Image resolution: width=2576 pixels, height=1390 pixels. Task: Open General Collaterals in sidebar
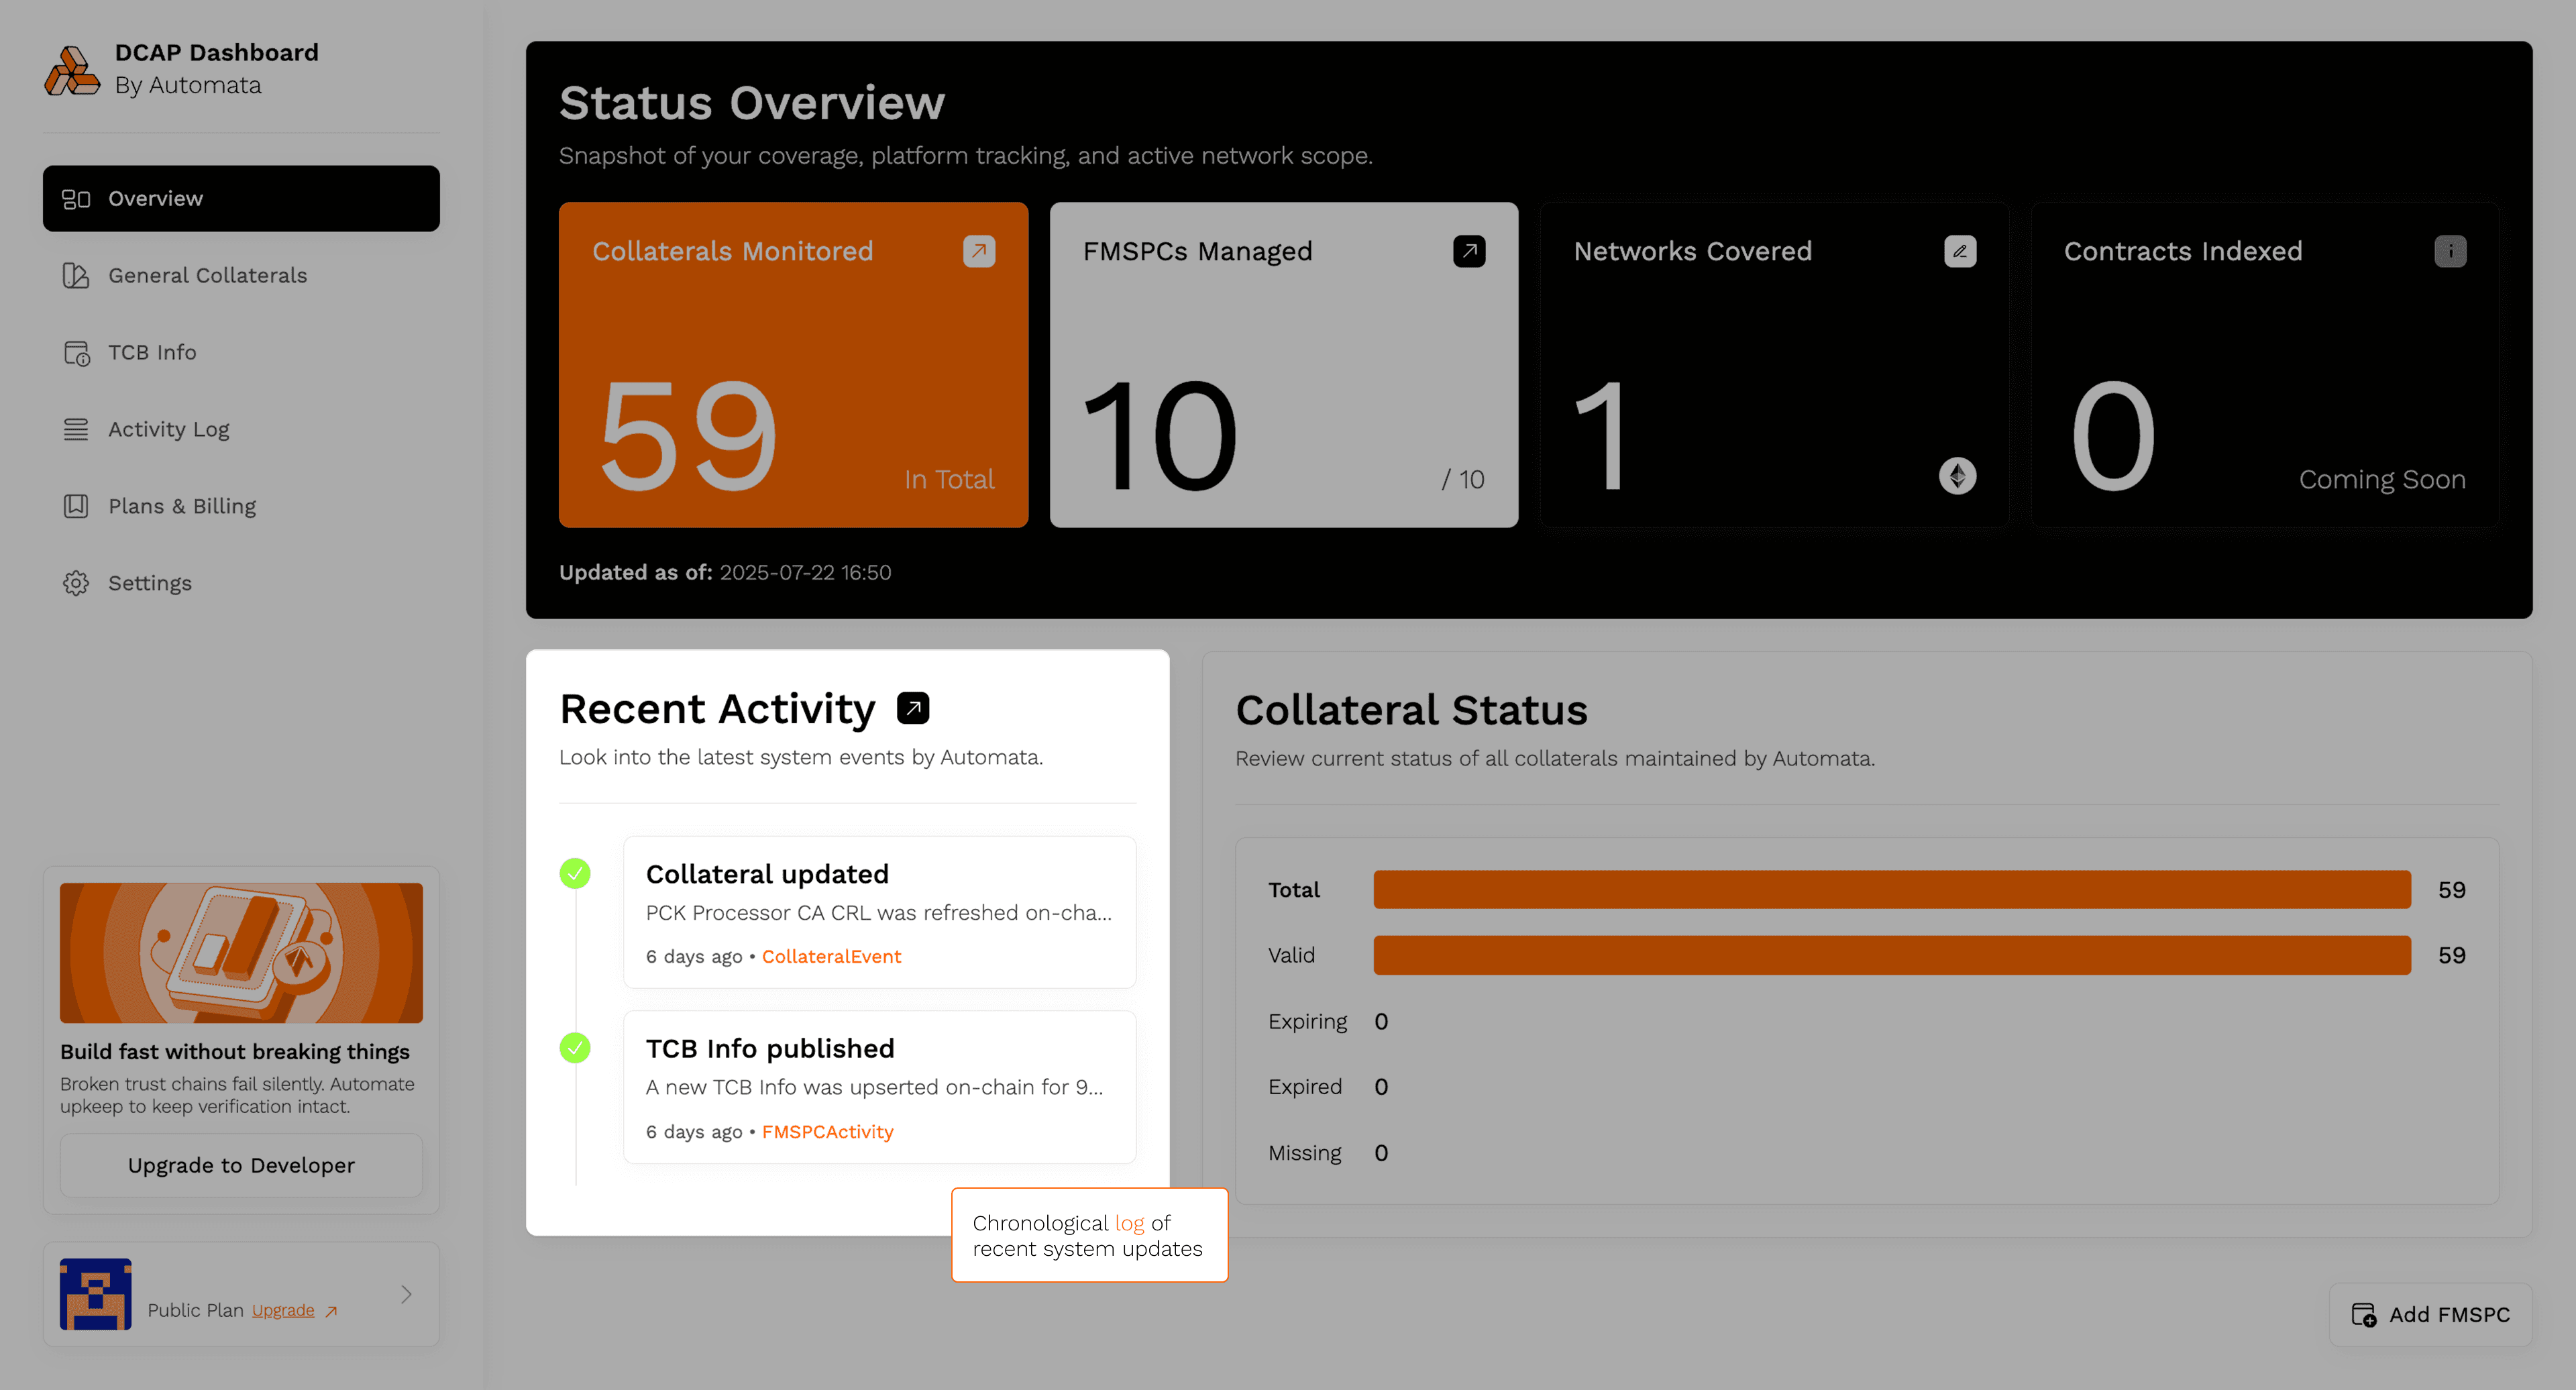click(x=207, y=275)
